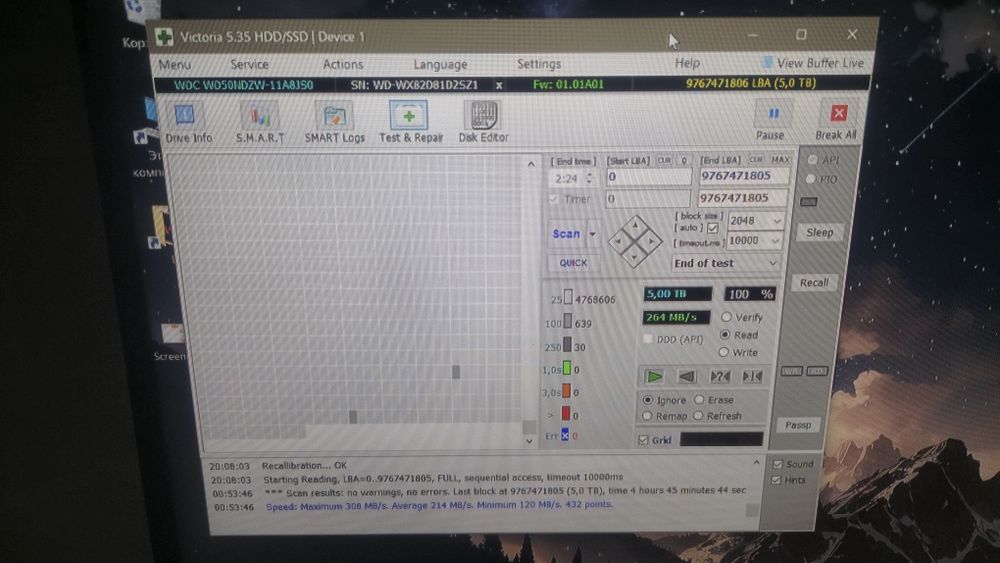This screenshot has height=563, width=1000.
Task: Click the up arrow of the navigation diamond
Action: (x=635, y=226)
